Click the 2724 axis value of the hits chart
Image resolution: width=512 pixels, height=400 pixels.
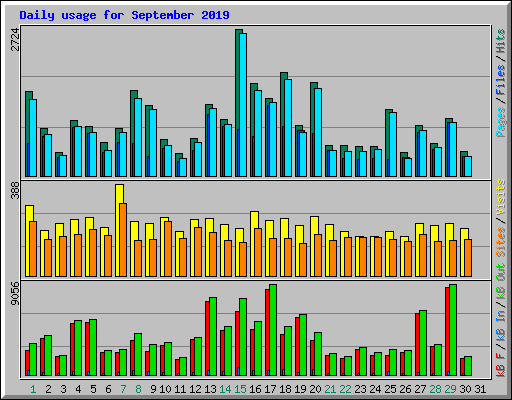click(15, 39)
